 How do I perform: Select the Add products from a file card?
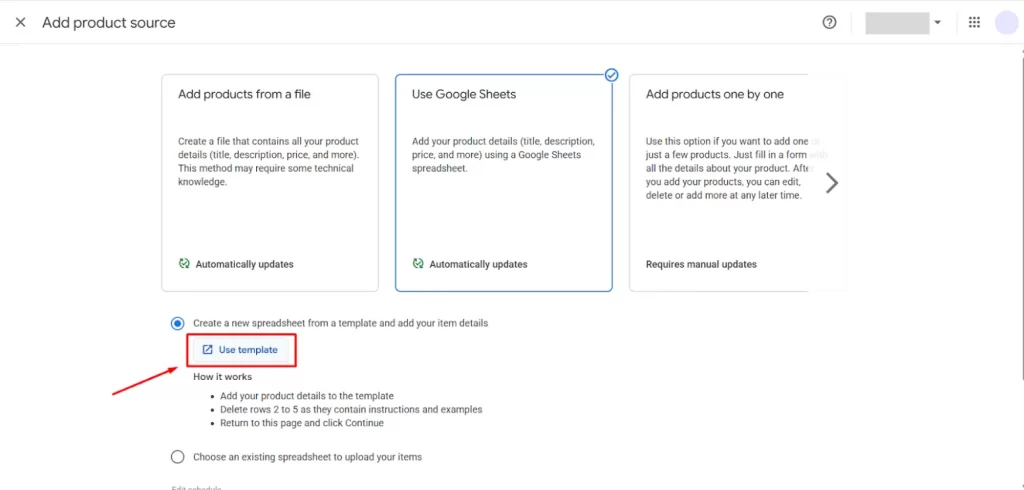point(270,182)
